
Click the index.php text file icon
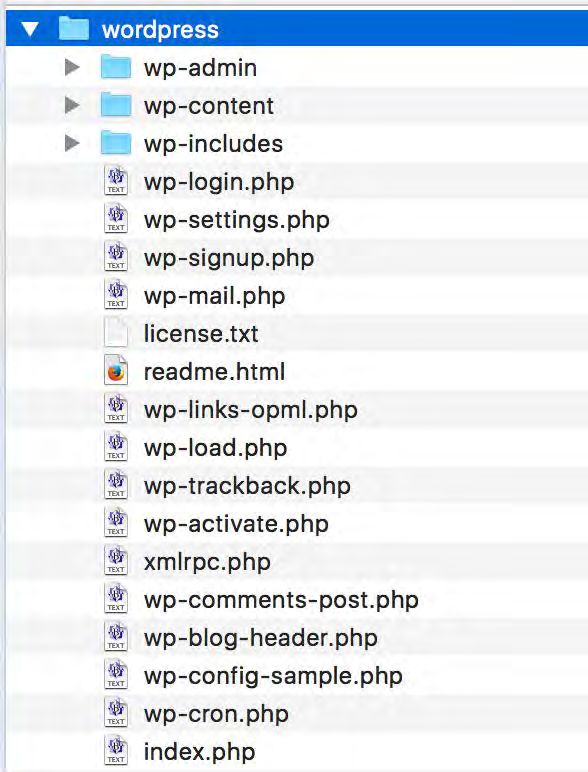point(116,751)
